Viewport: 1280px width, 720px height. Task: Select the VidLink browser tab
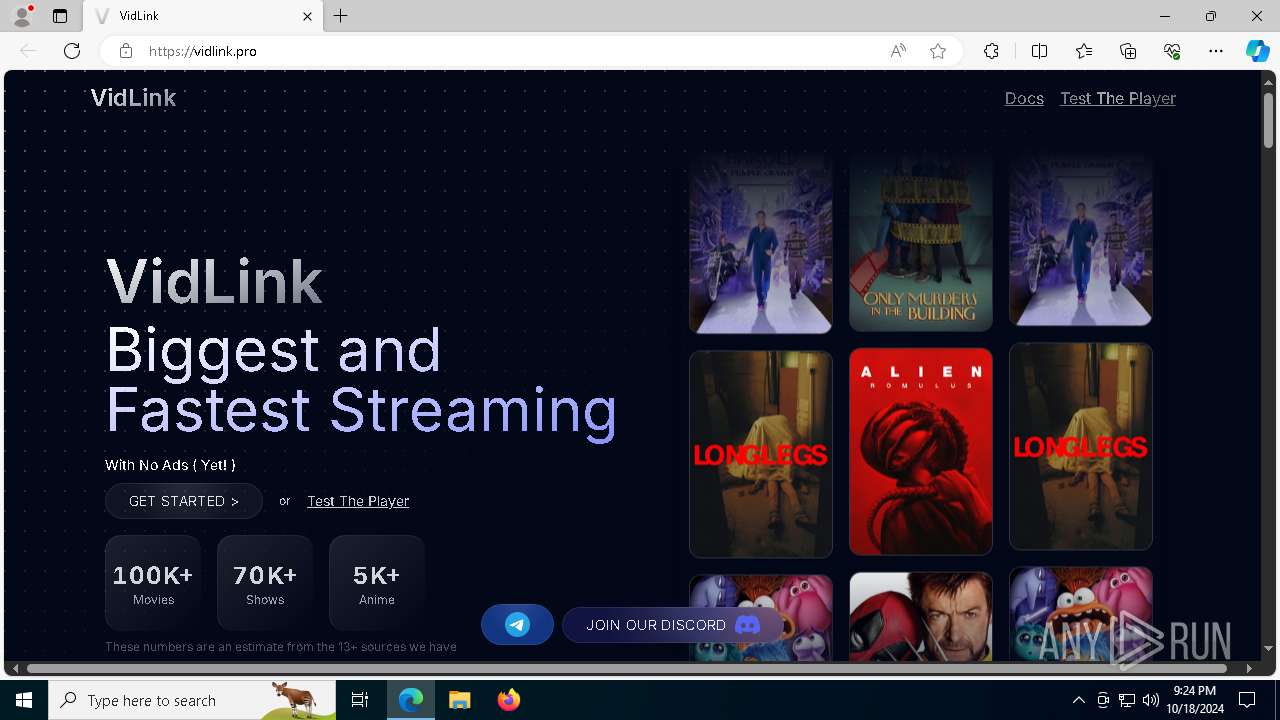point(202,16)
